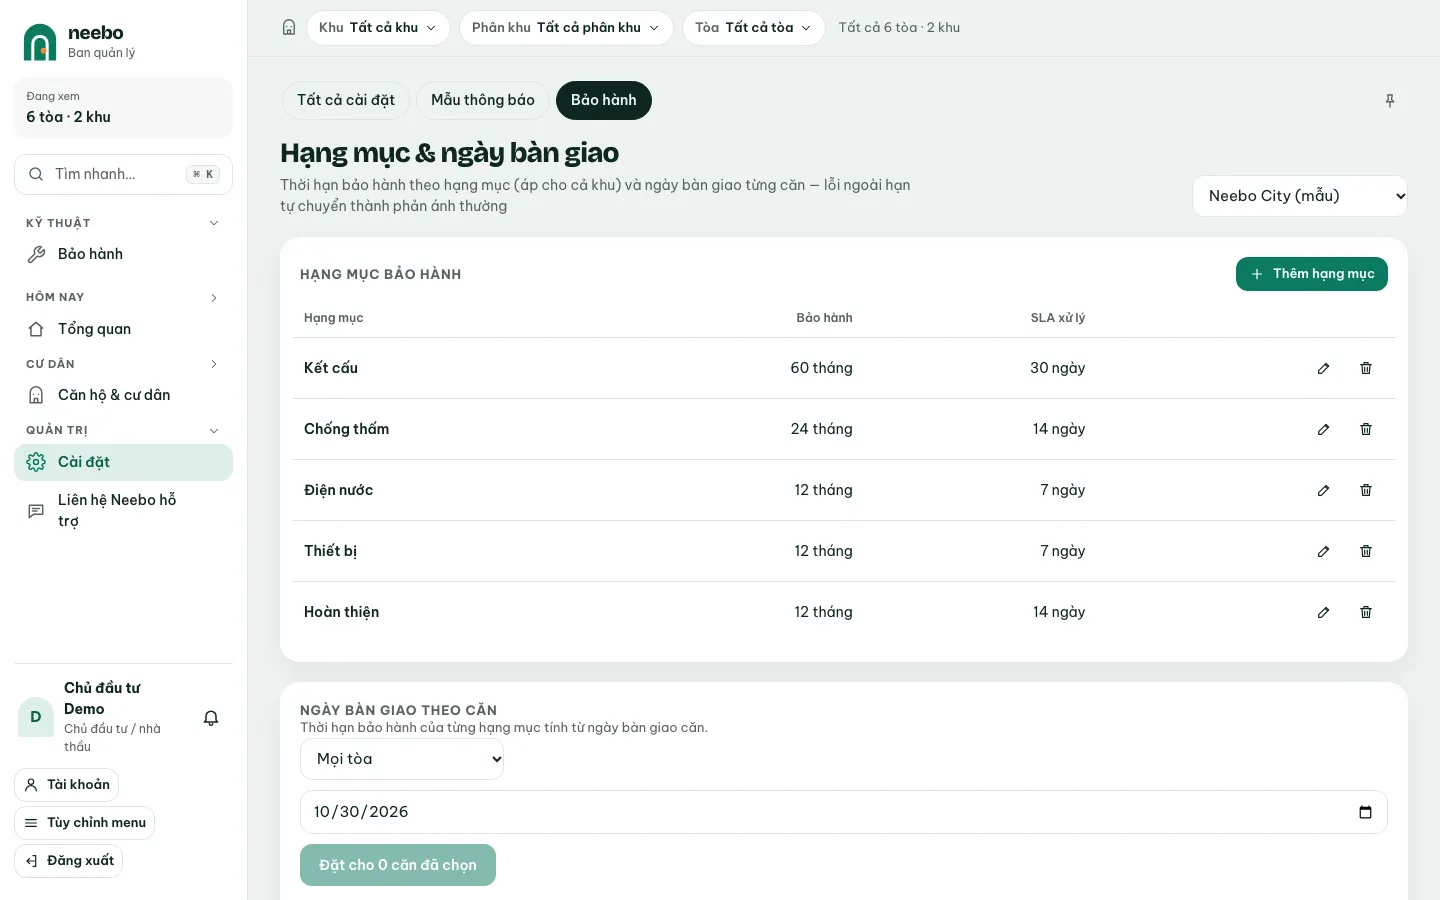Go to Tổng quan in sidebar

[123, 329]
